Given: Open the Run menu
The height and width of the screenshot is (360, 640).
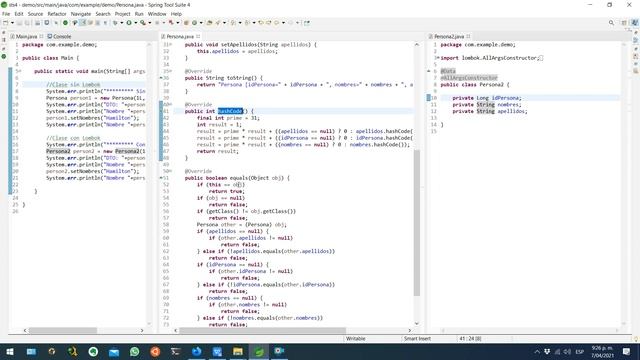Looking at the screenshot, I should tap(139, 14).
